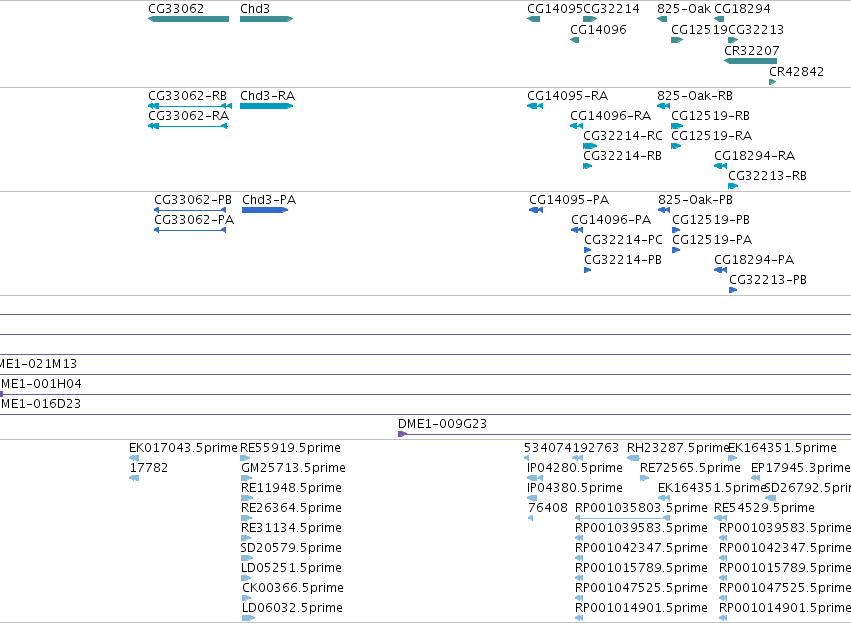Click the CG33062-RA transcript line

point(188,126)
